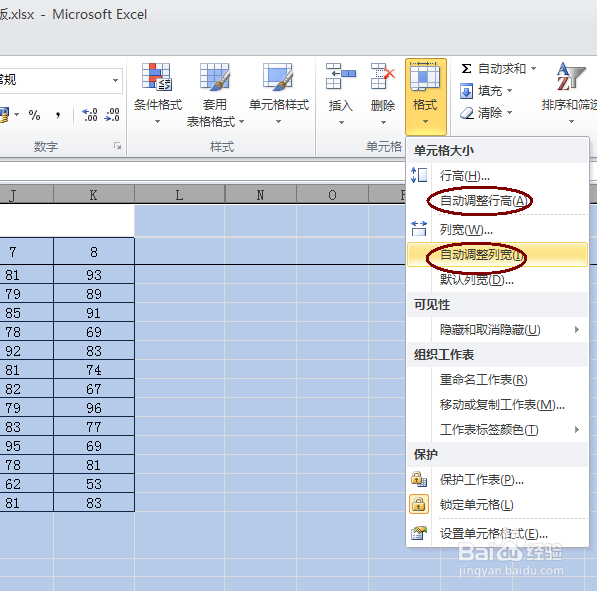Choose Column Width 列宽(W)... menu item
Image resolution: width=597 pixels, height=591 pixels.
coord(497,230)
